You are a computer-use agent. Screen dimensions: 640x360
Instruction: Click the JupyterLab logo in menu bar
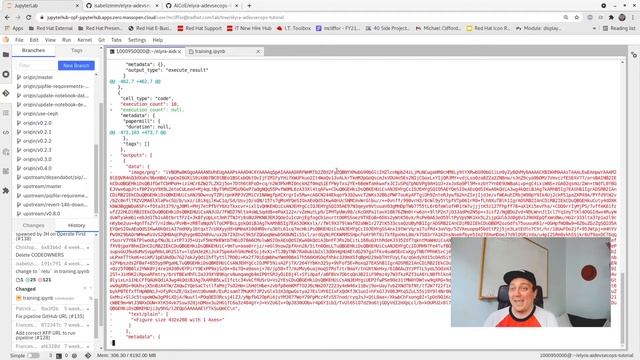[x=6, y=40]
